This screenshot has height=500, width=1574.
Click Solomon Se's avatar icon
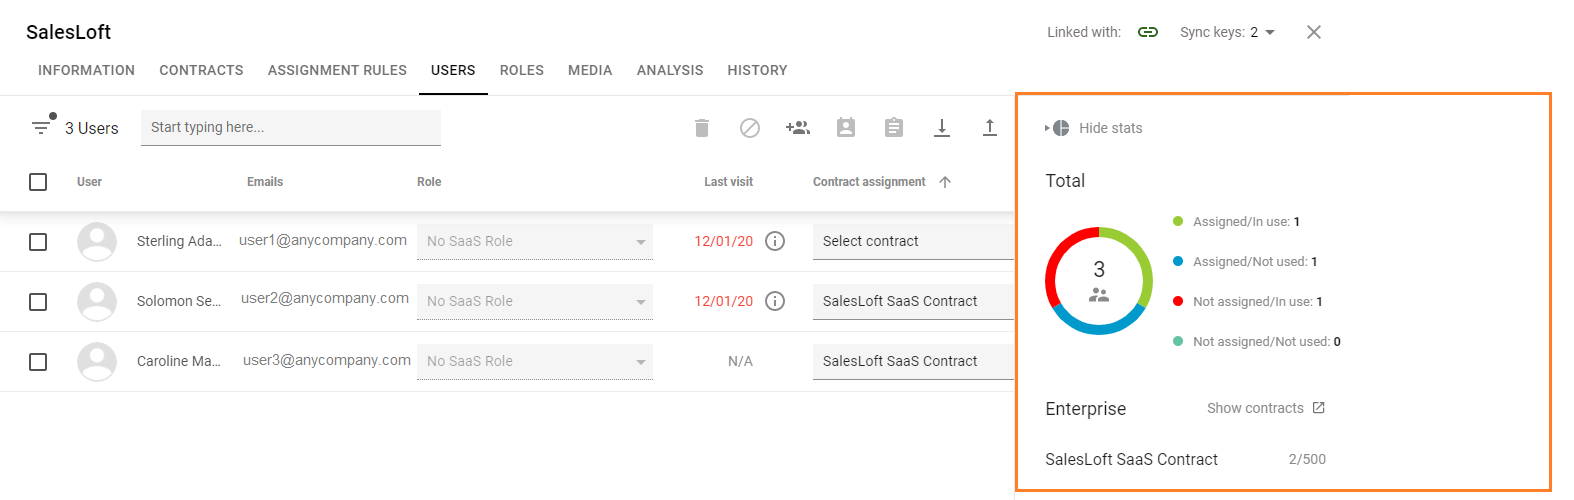pos(97,301)
